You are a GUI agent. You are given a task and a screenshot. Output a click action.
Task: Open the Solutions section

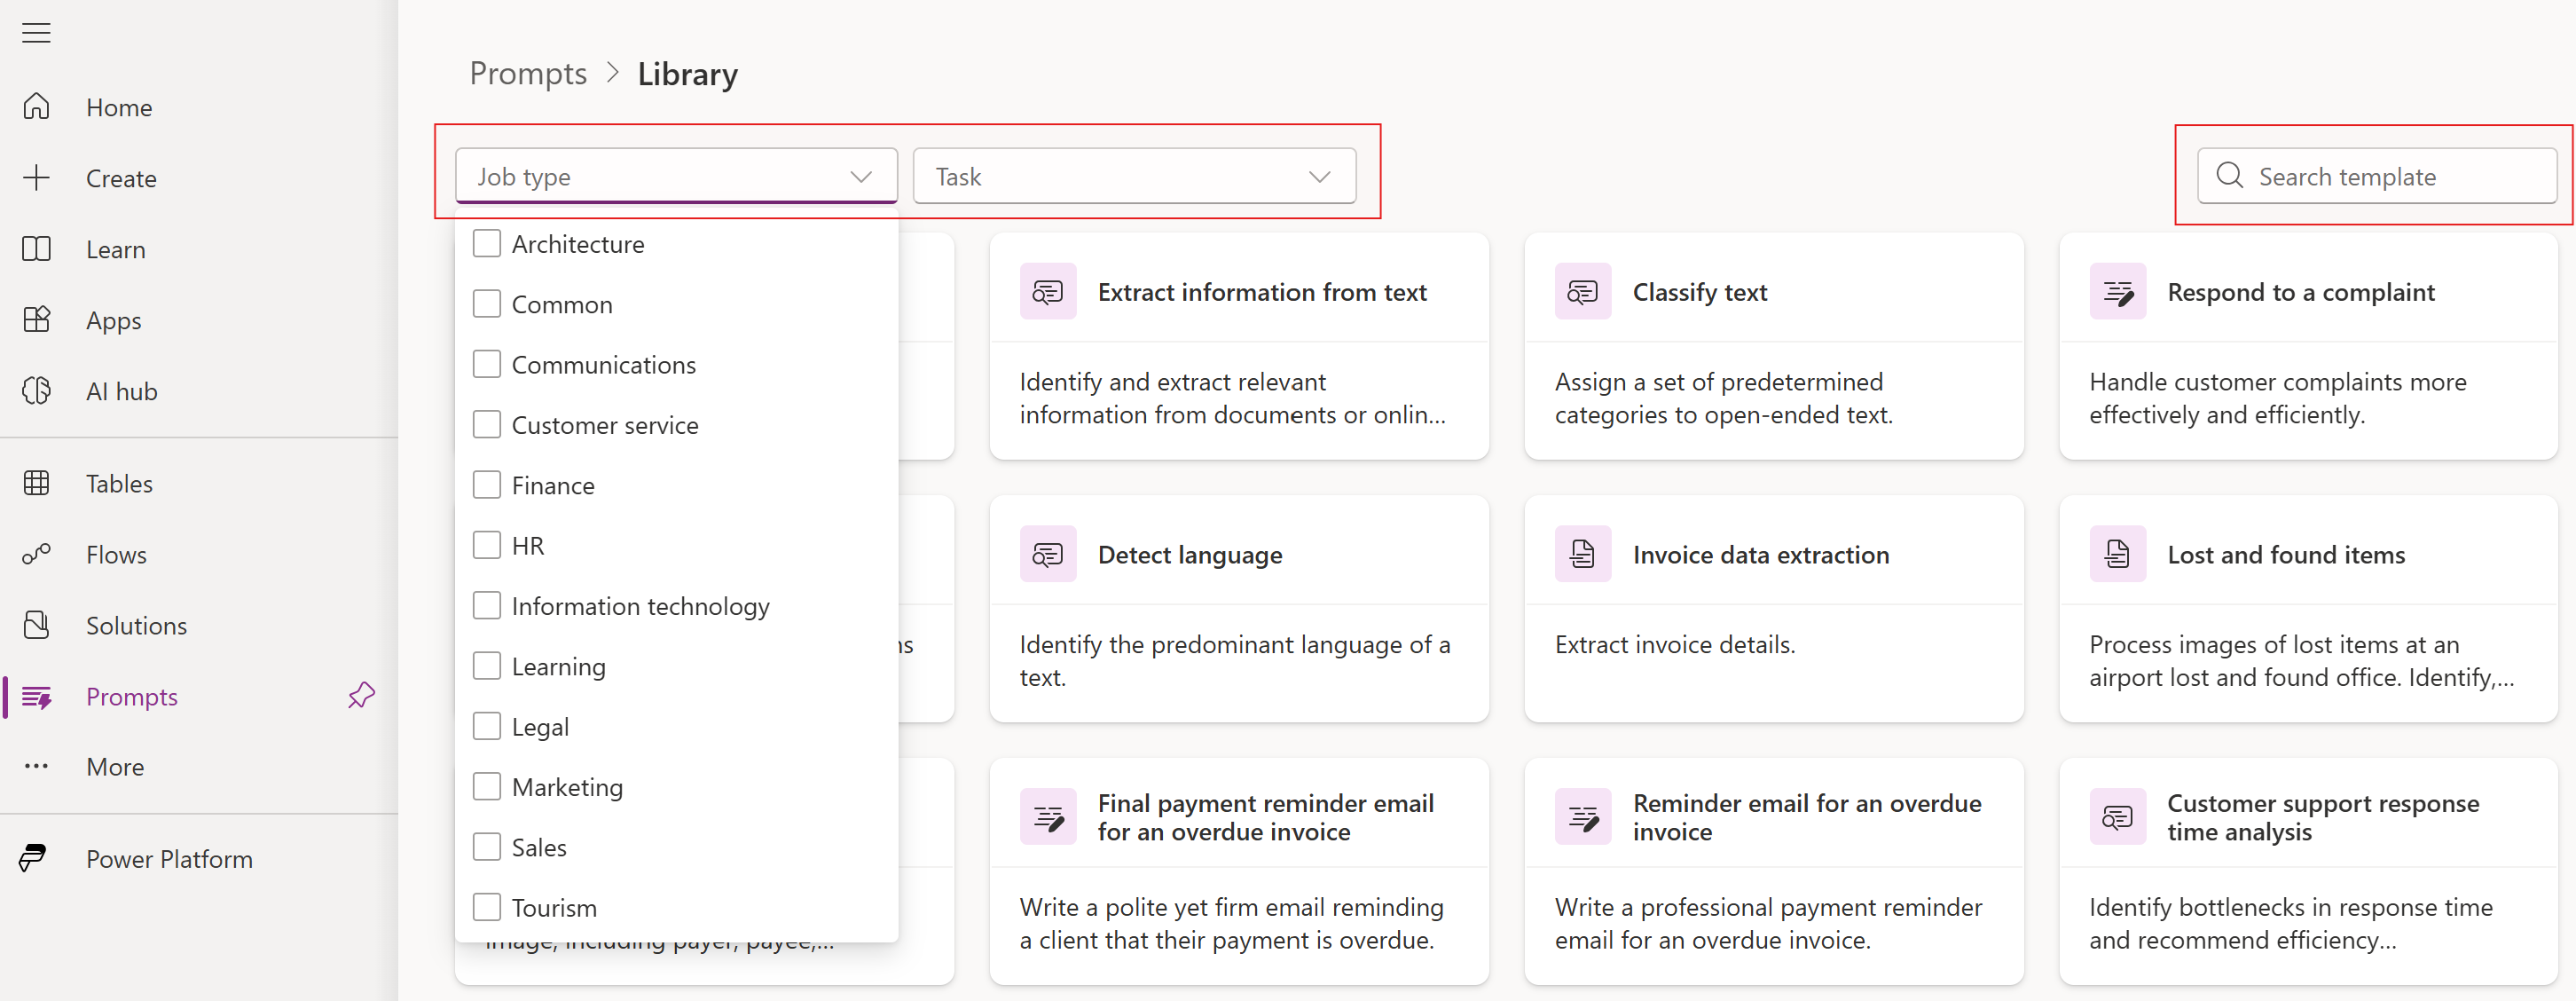coord(135,625)
